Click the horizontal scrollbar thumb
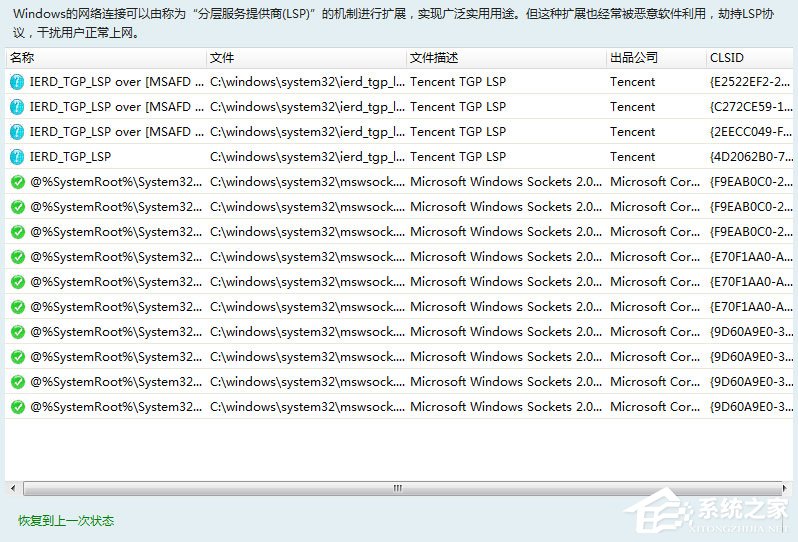Viewport: 798px width, 542px height. click(402, 488)
